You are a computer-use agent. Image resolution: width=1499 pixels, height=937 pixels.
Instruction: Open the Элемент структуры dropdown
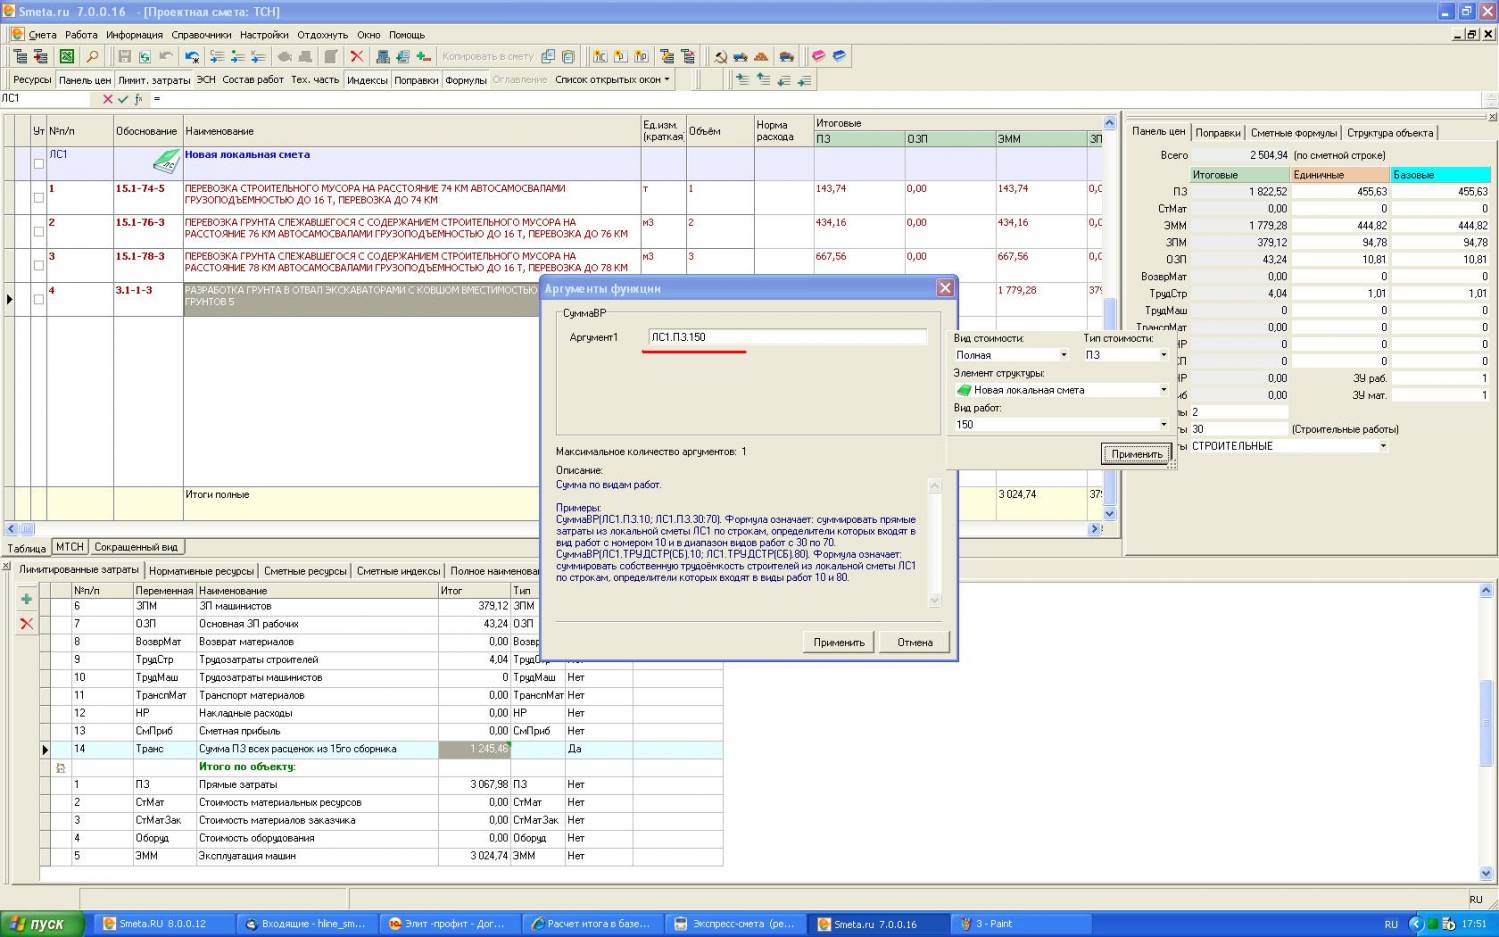tap(1163, 390)
